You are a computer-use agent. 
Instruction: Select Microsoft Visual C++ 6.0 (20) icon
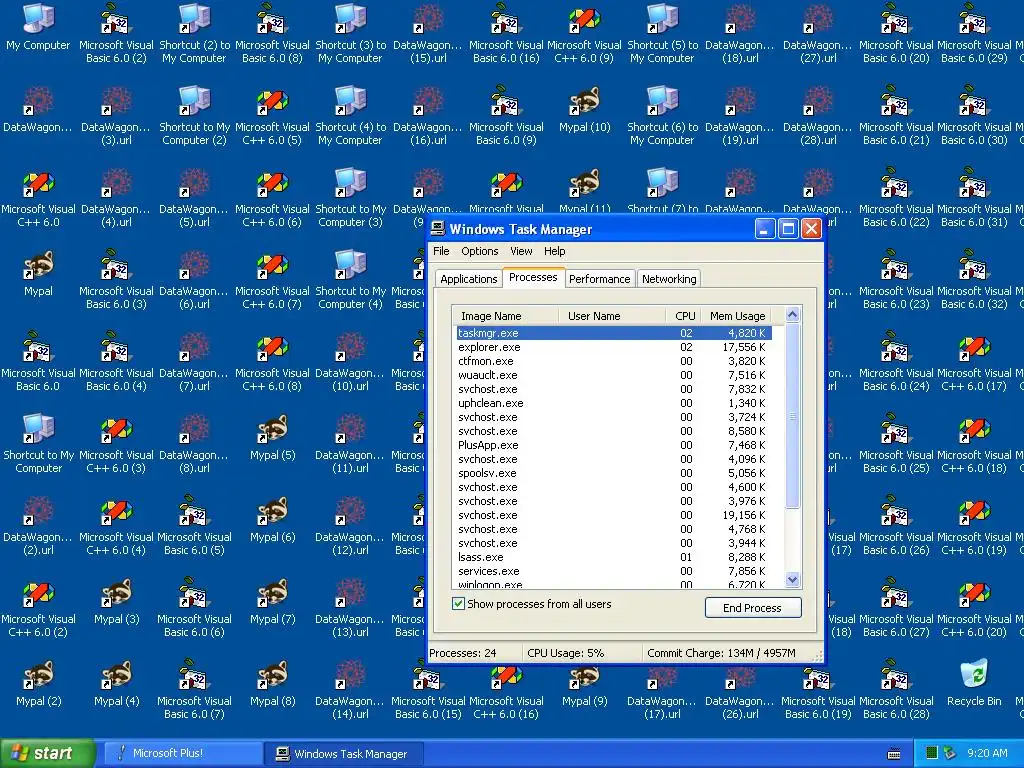pos(974,607)
